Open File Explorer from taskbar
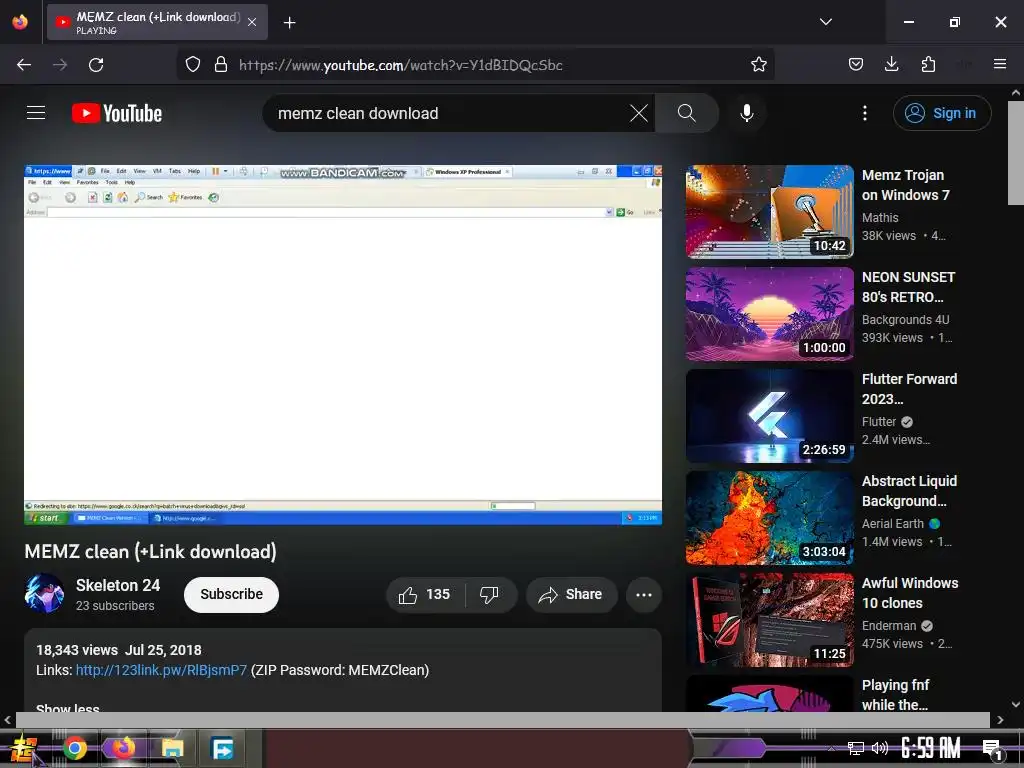 172,748
